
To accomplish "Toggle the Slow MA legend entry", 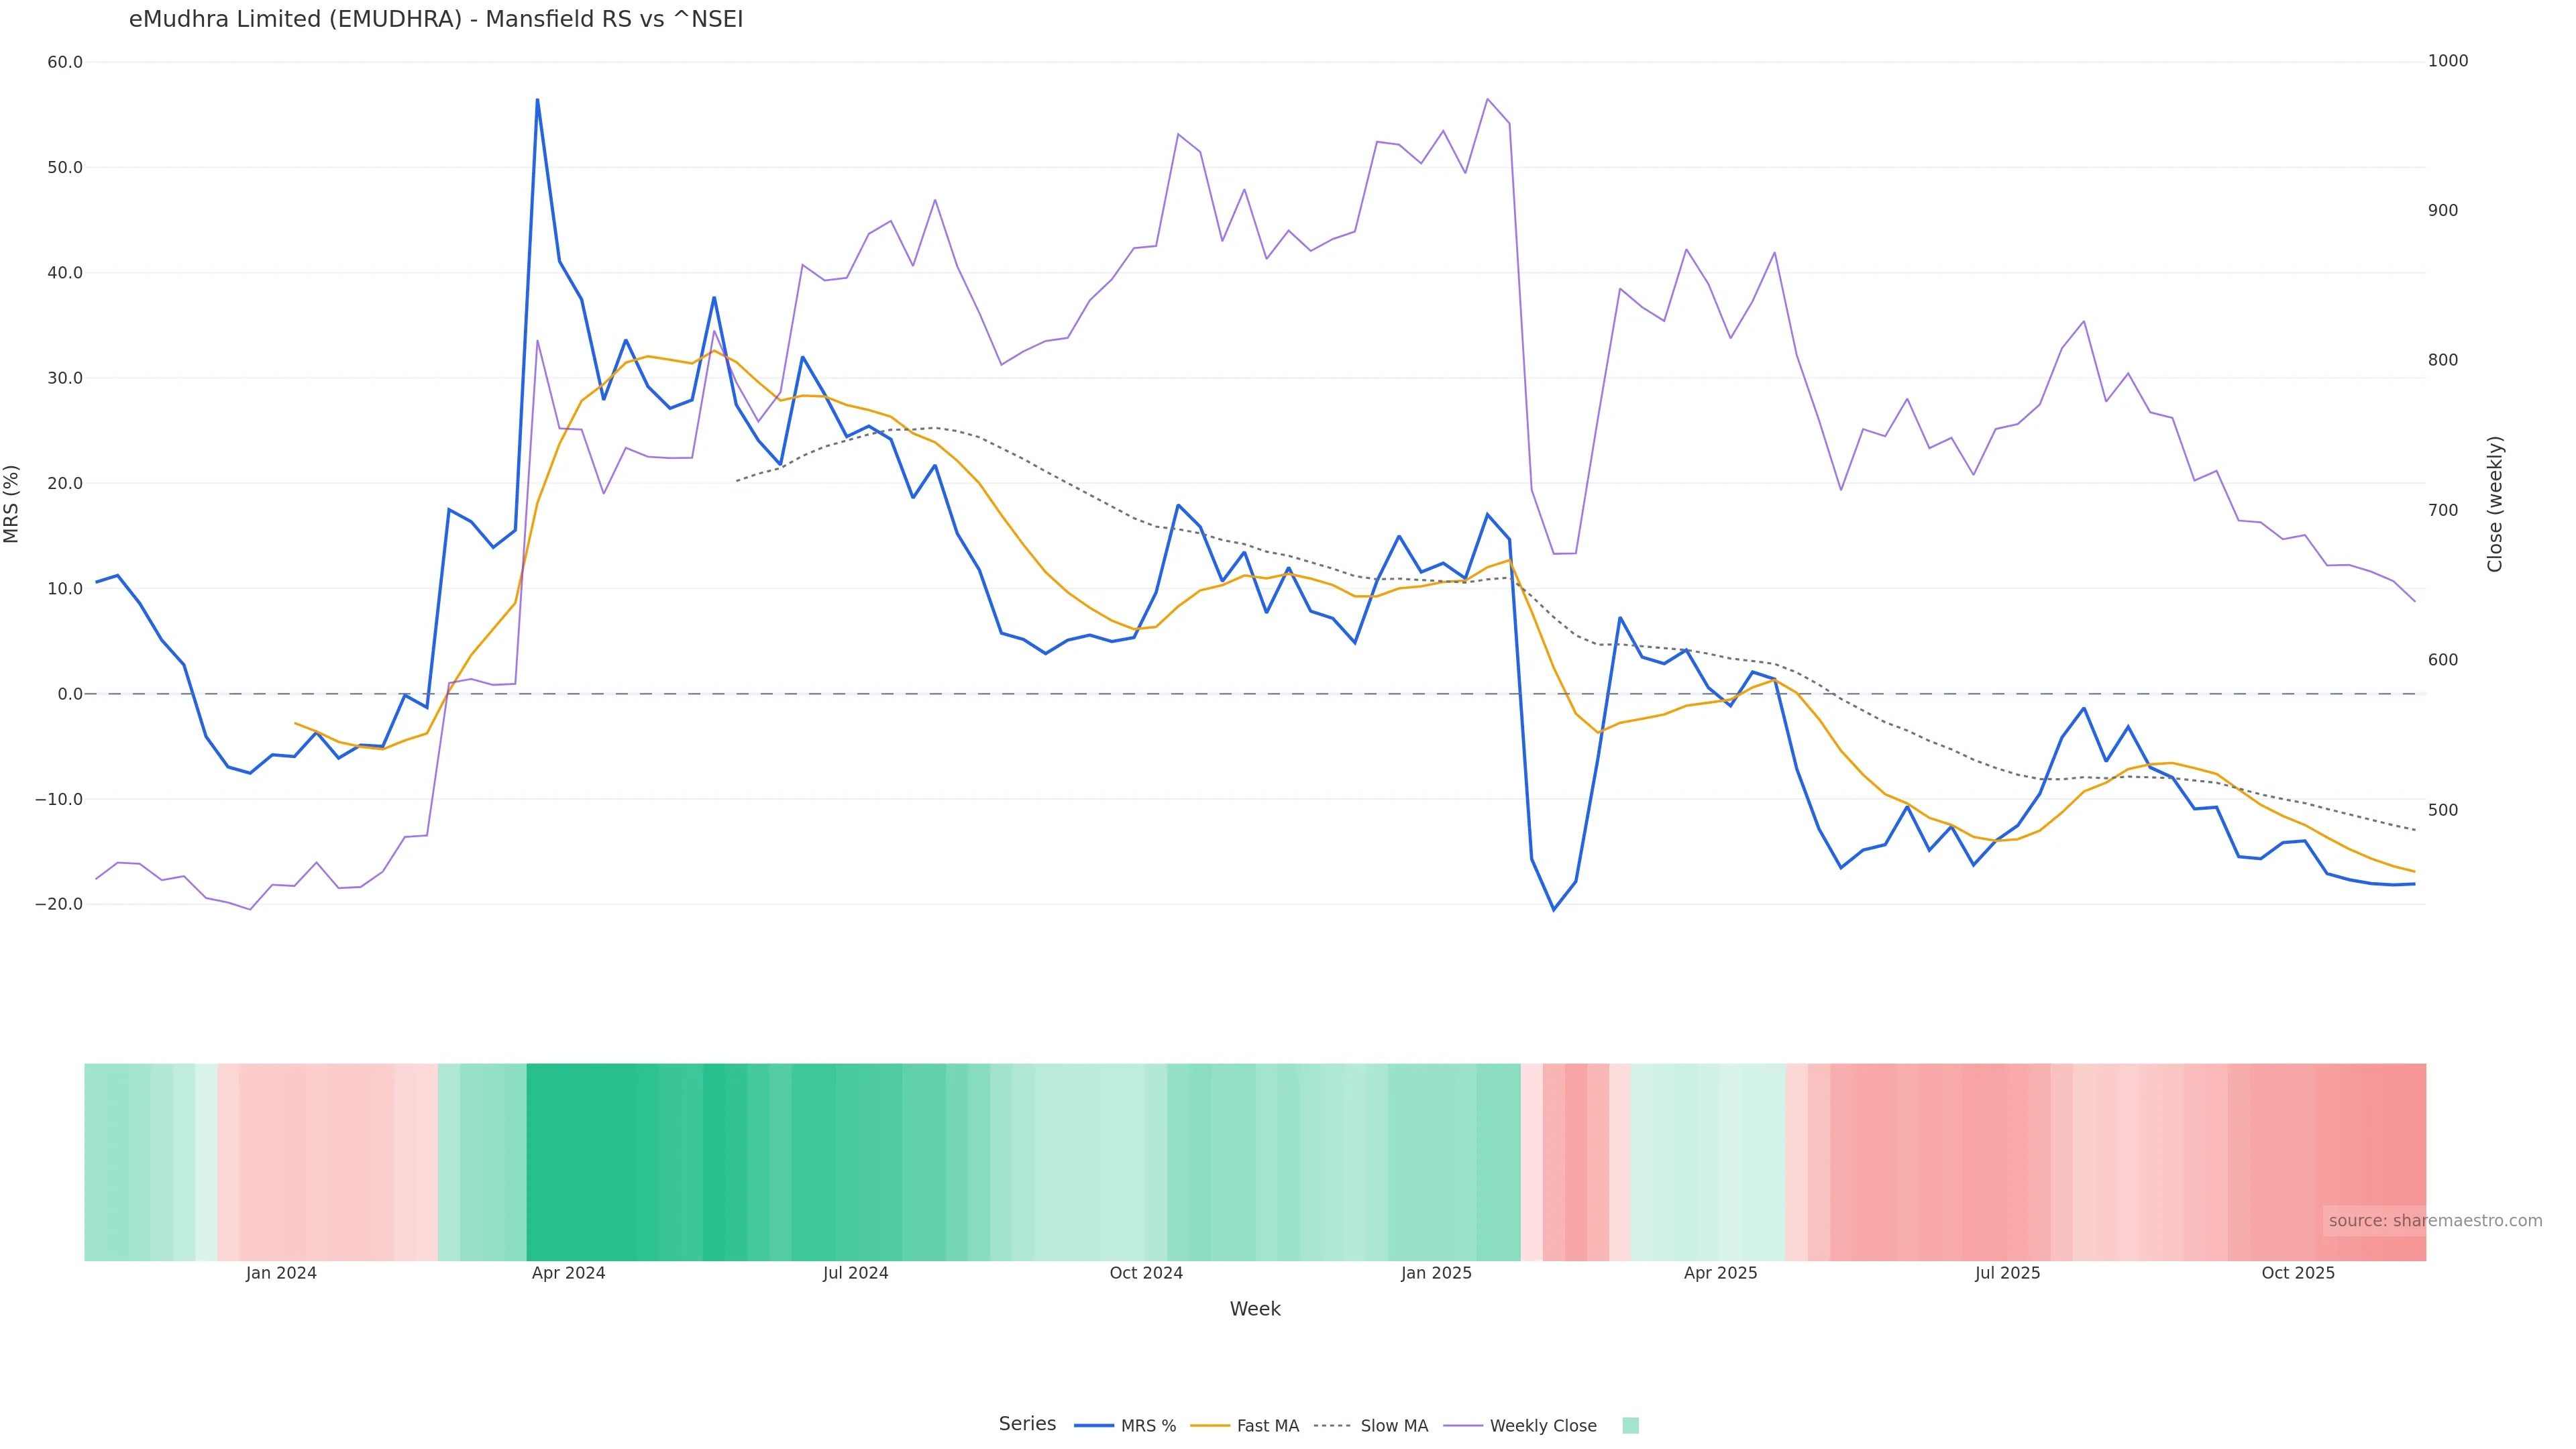I will point(1393,1426).
